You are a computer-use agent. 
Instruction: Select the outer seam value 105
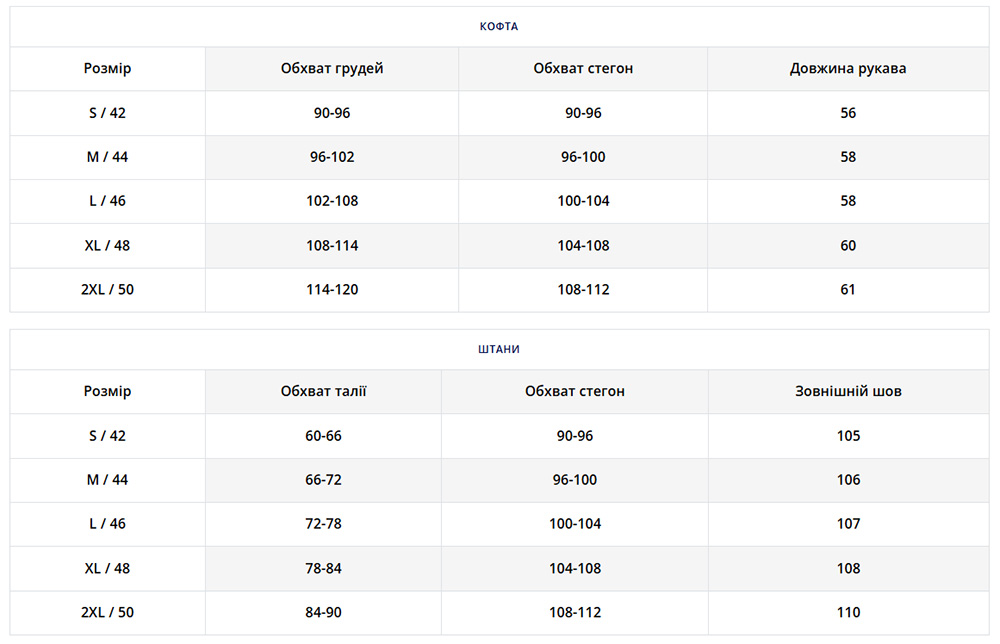848,436
